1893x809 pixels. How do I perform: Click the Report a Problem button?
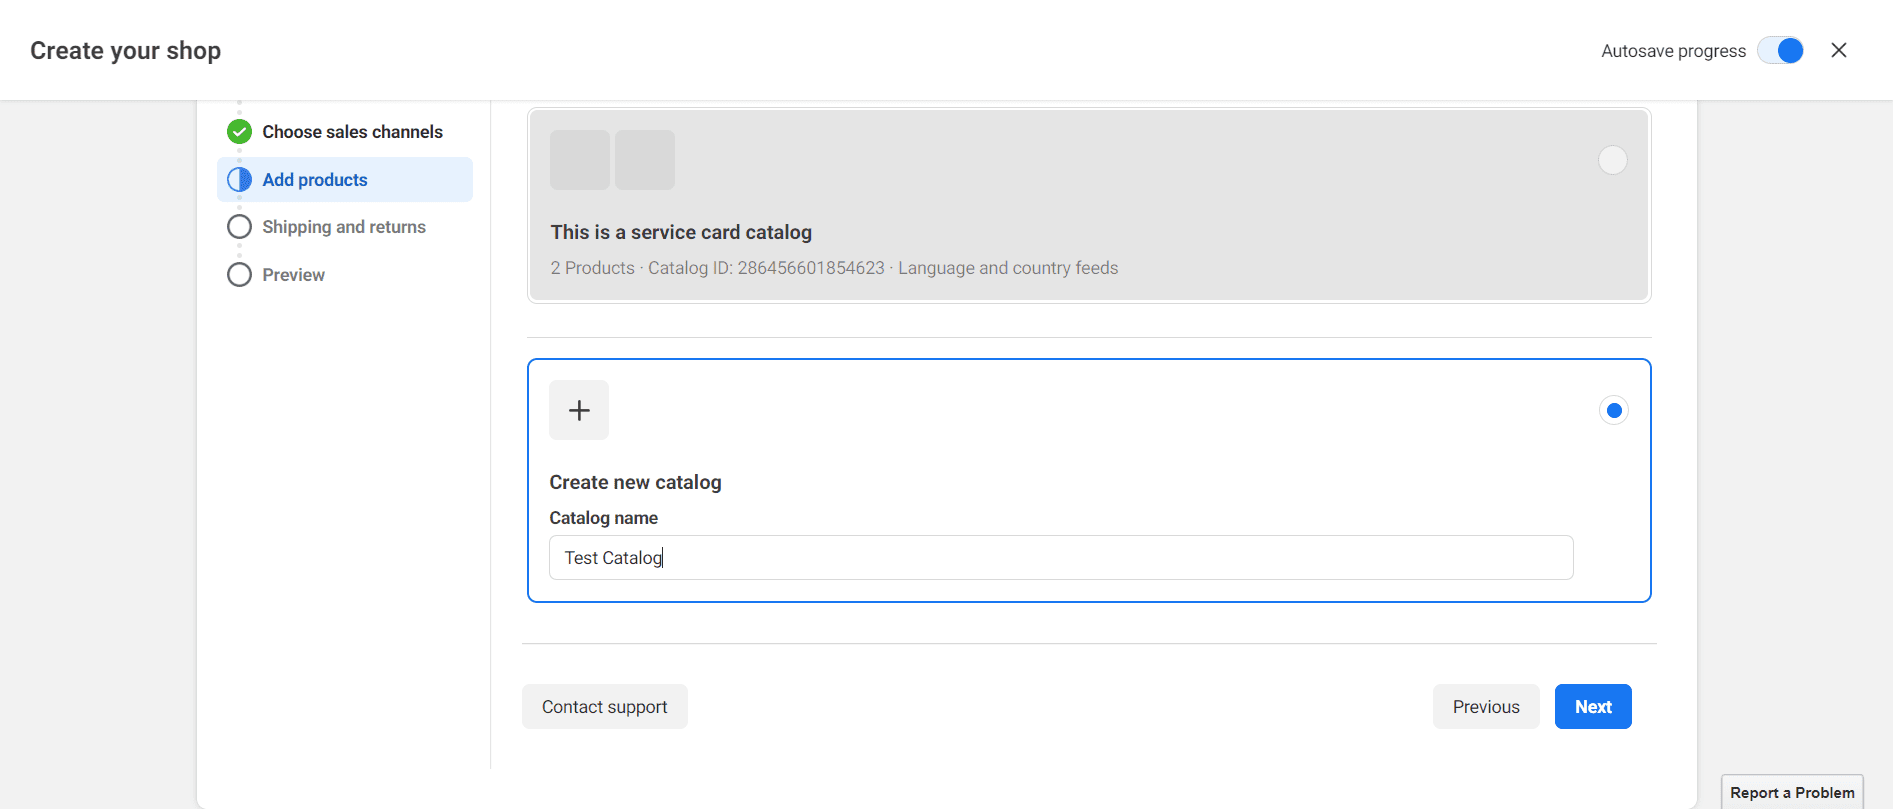click(1792, 792)
